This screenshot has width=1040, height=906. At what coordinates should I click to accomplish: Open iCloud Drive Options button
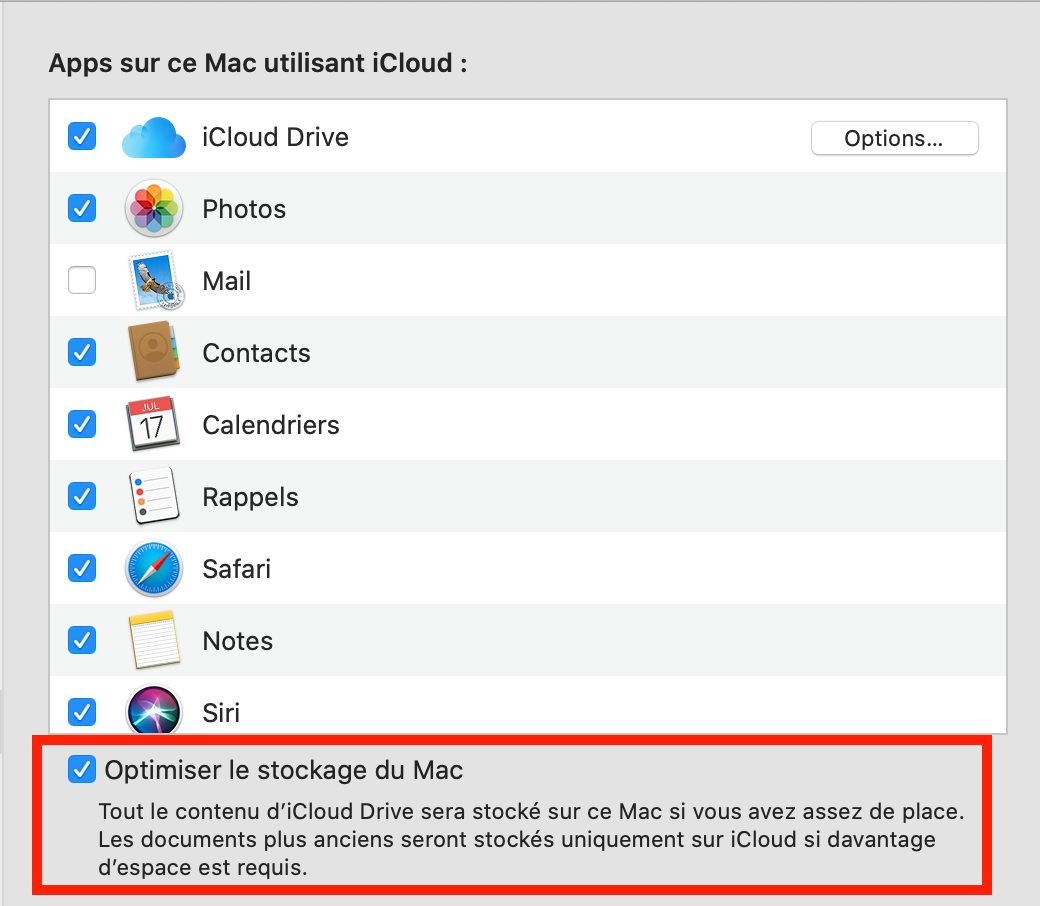point(894,138)
